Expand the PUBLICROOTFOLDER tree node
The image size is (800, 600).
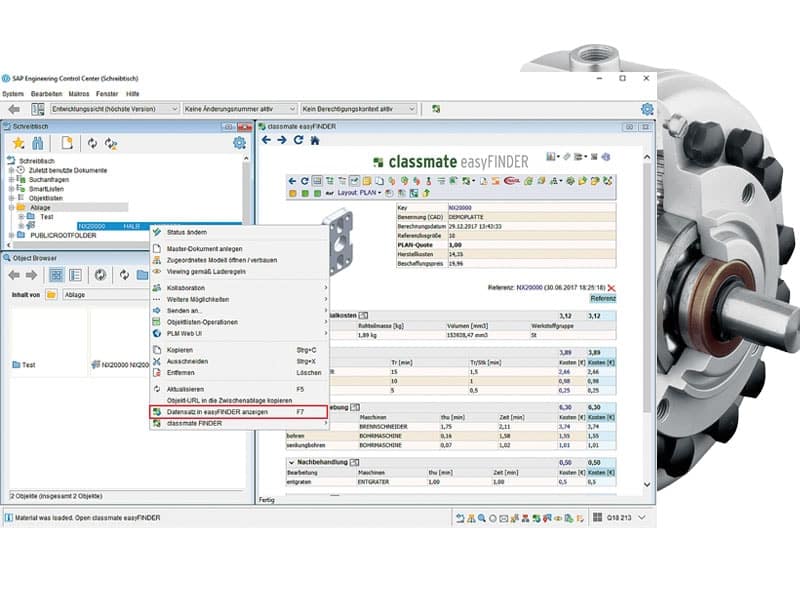12,235
